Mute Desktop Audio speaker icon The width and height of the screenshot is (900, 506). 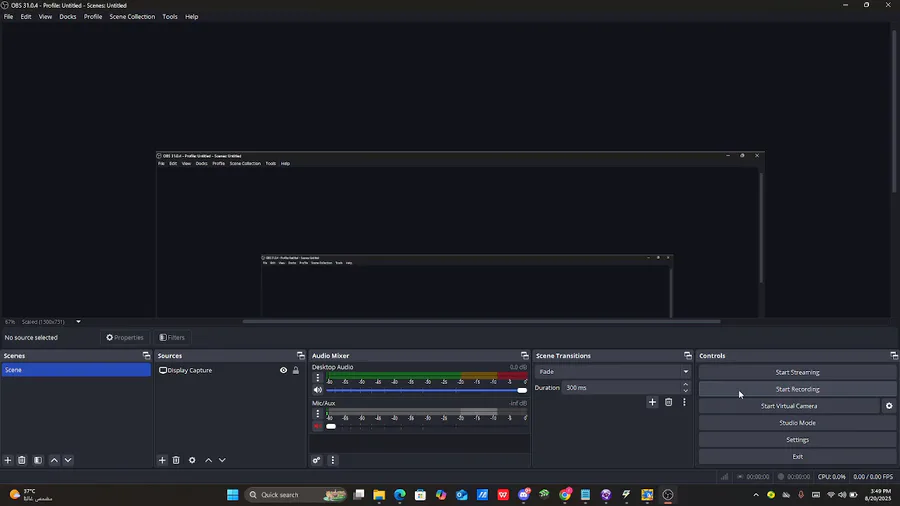[317, 390]
